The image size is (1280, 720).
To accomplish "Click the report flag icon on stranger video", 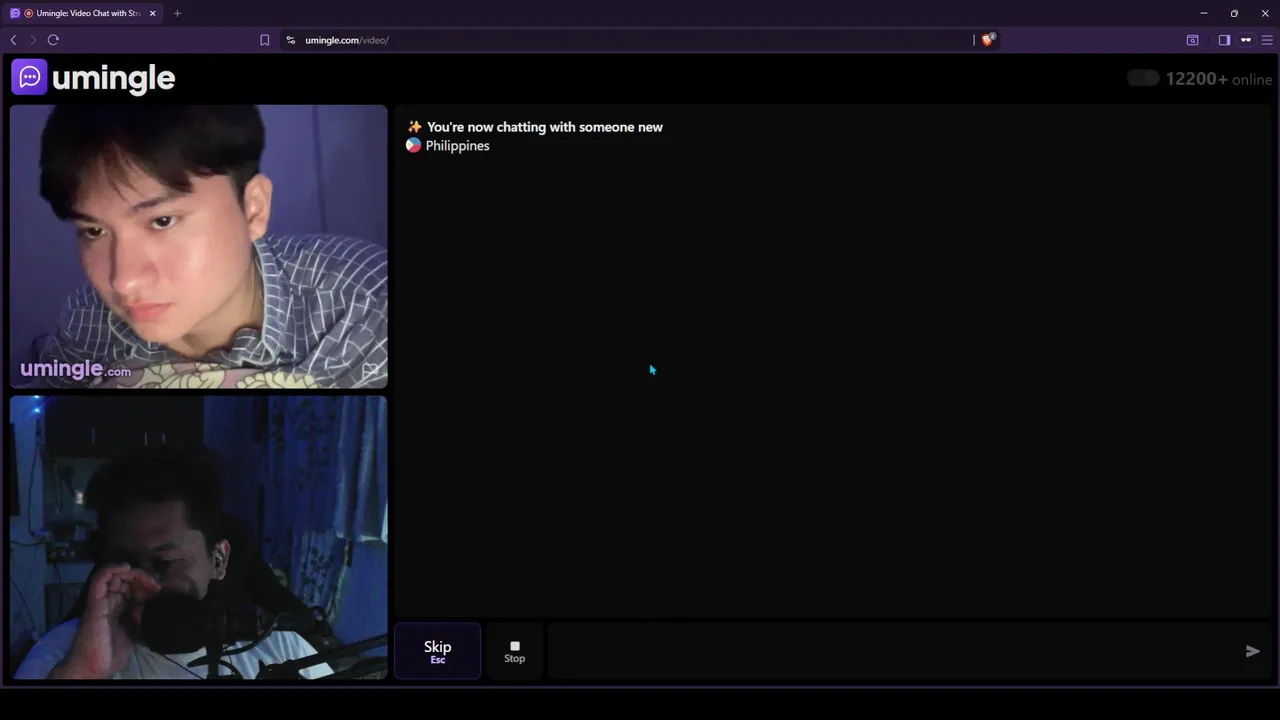I will [x=370, y=371].
